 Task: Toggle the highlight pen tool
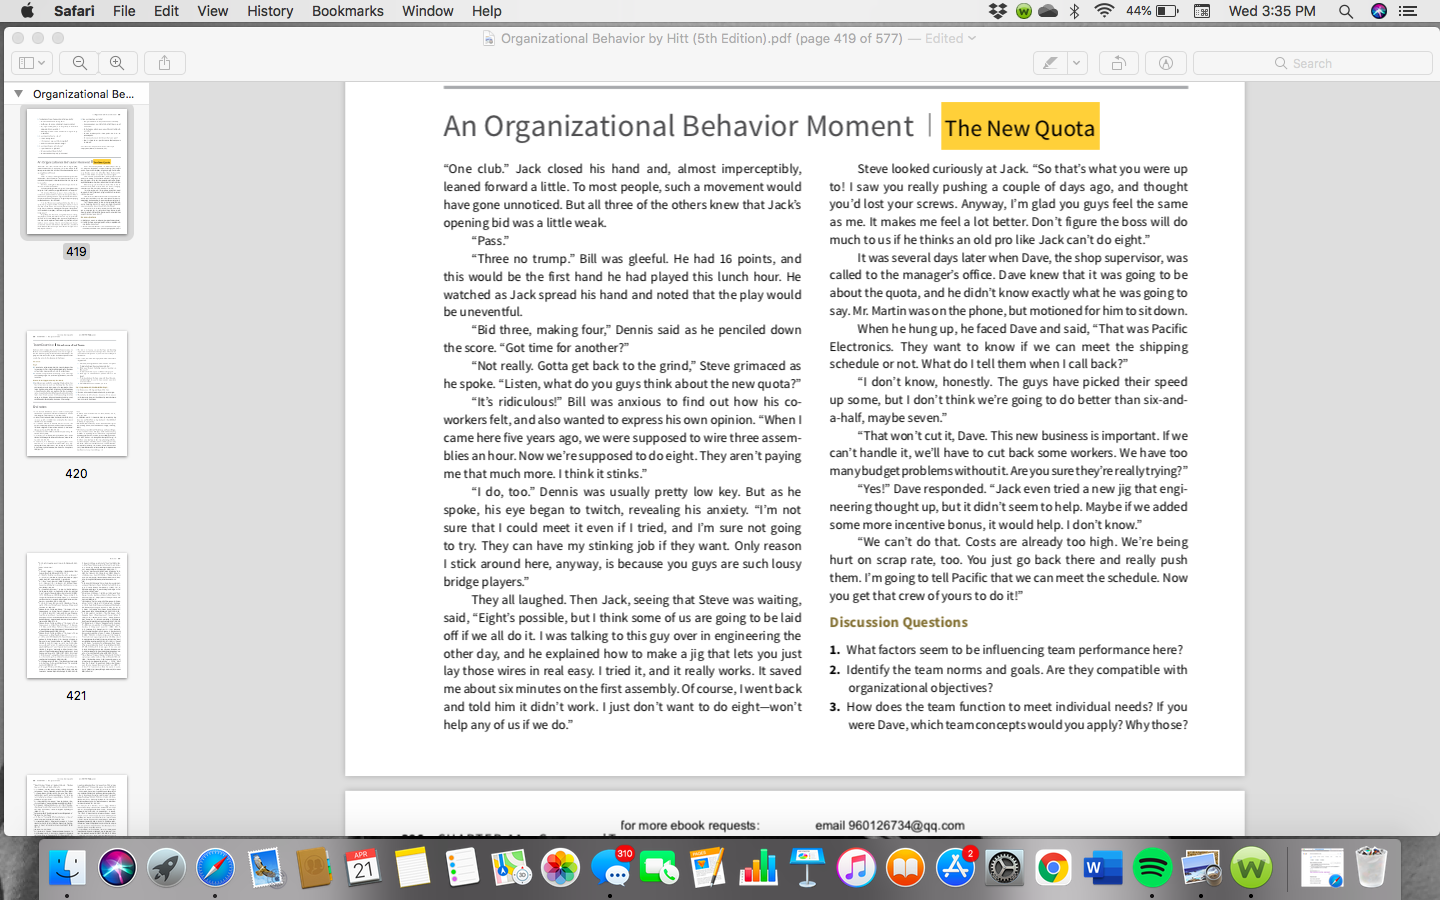1050,63
